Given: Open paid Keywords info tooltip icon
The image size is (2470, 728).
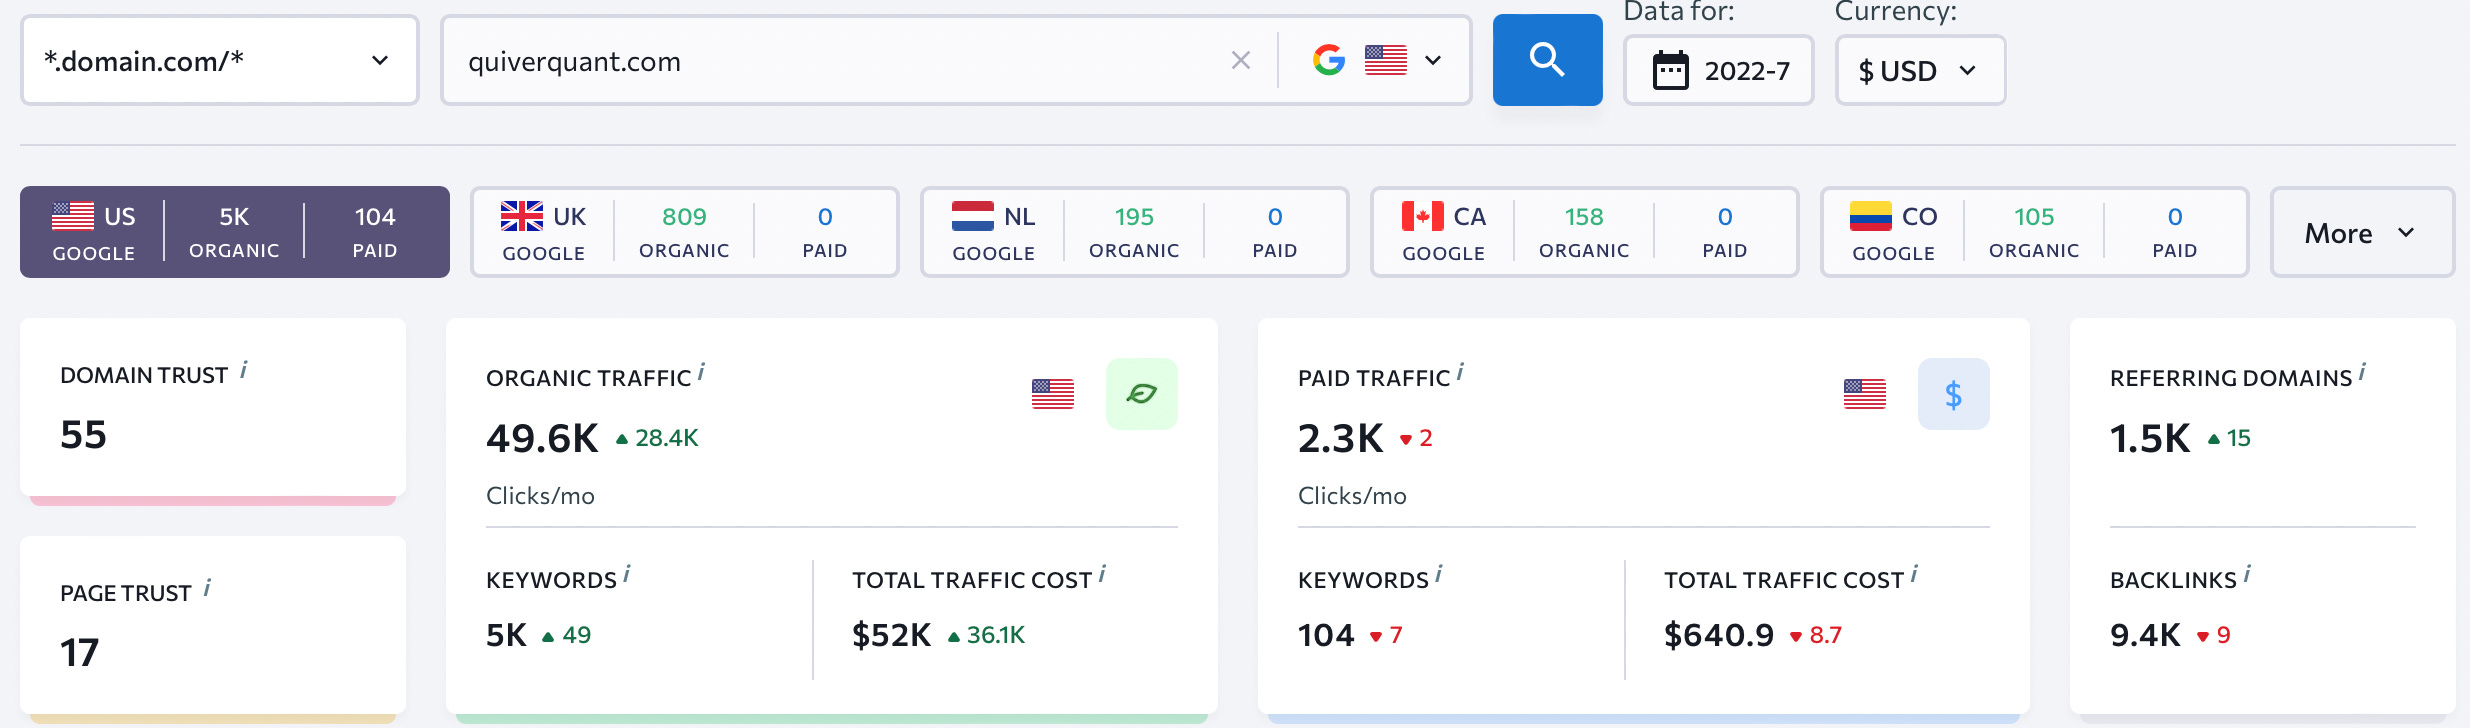Looking at the screenshot, I should (x=1438, y=574).
